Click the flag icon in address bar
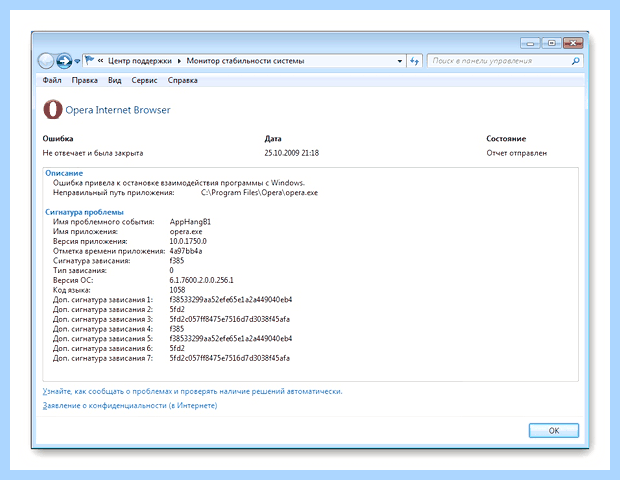This screenshot has height=480, width=620. point(89,60)
